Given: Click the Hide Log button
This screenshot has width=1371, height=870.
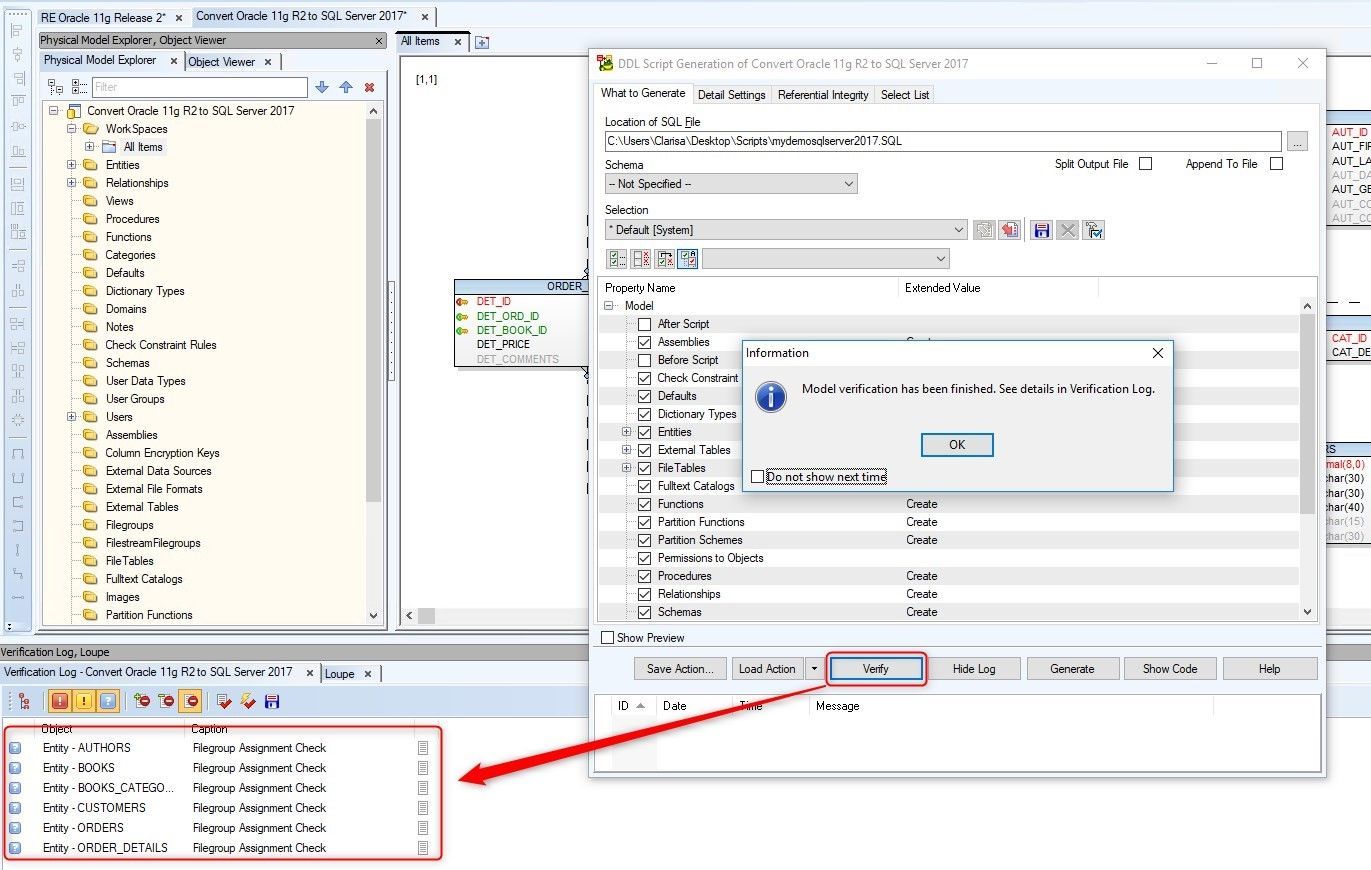Looking at the screenshot, I should tap(974, 669).
